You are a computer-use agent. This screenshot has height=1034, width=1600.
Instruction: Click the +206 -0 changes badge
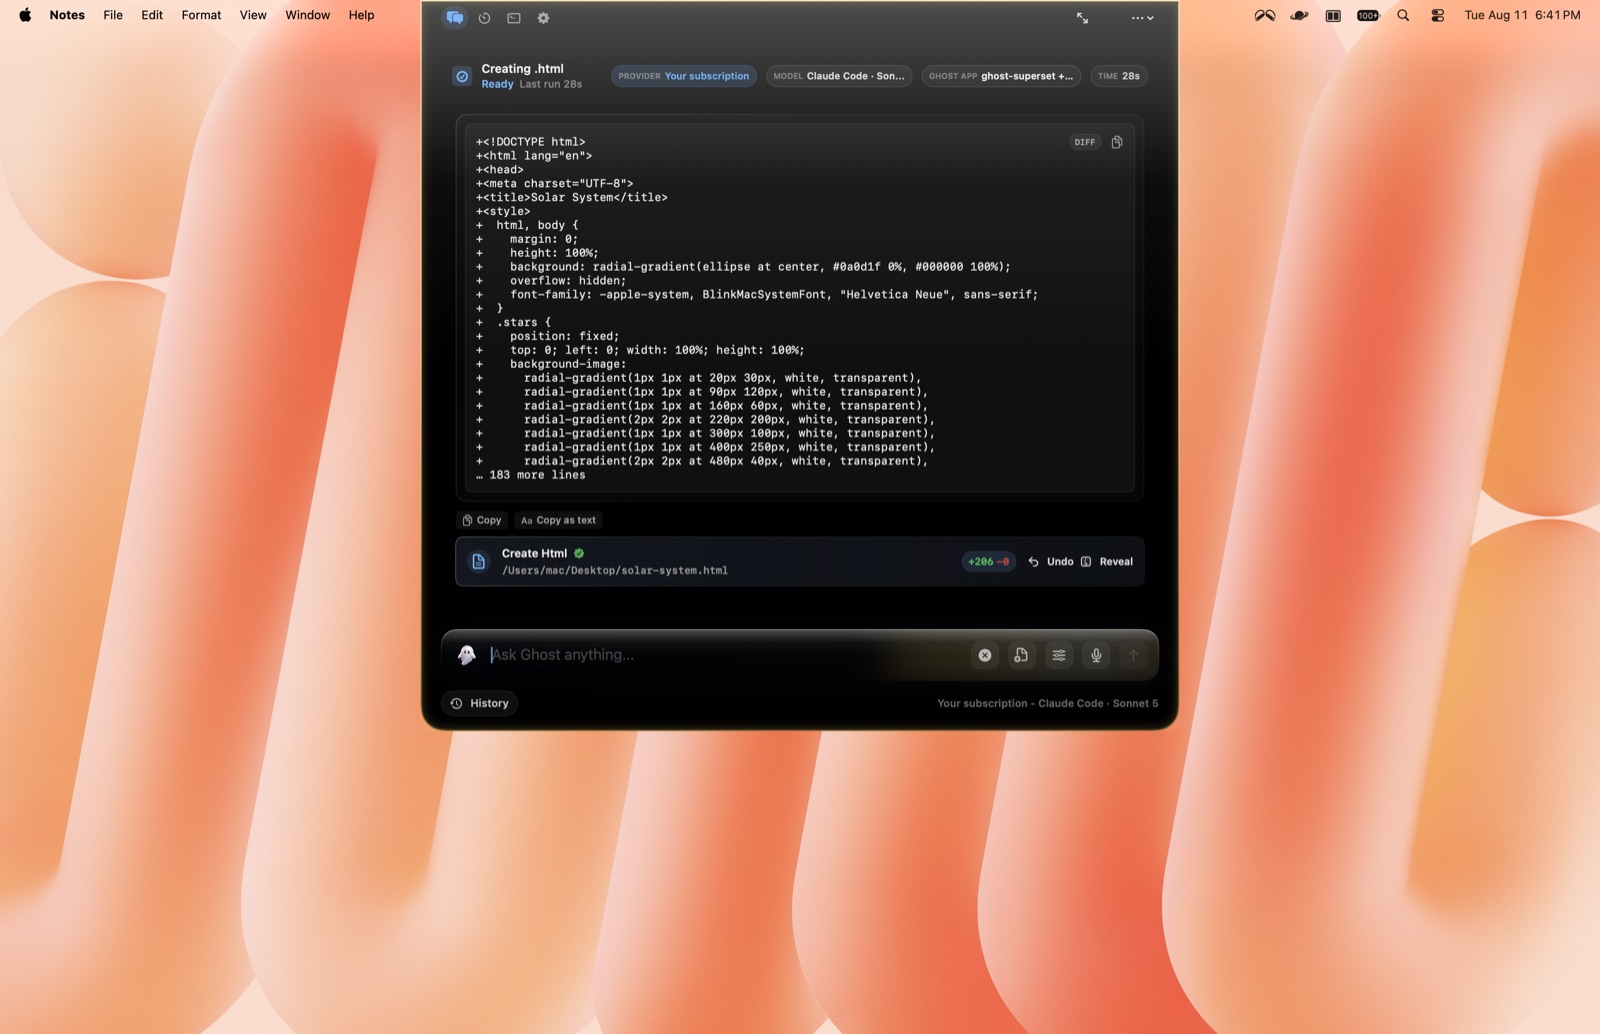tap(989, 562)
